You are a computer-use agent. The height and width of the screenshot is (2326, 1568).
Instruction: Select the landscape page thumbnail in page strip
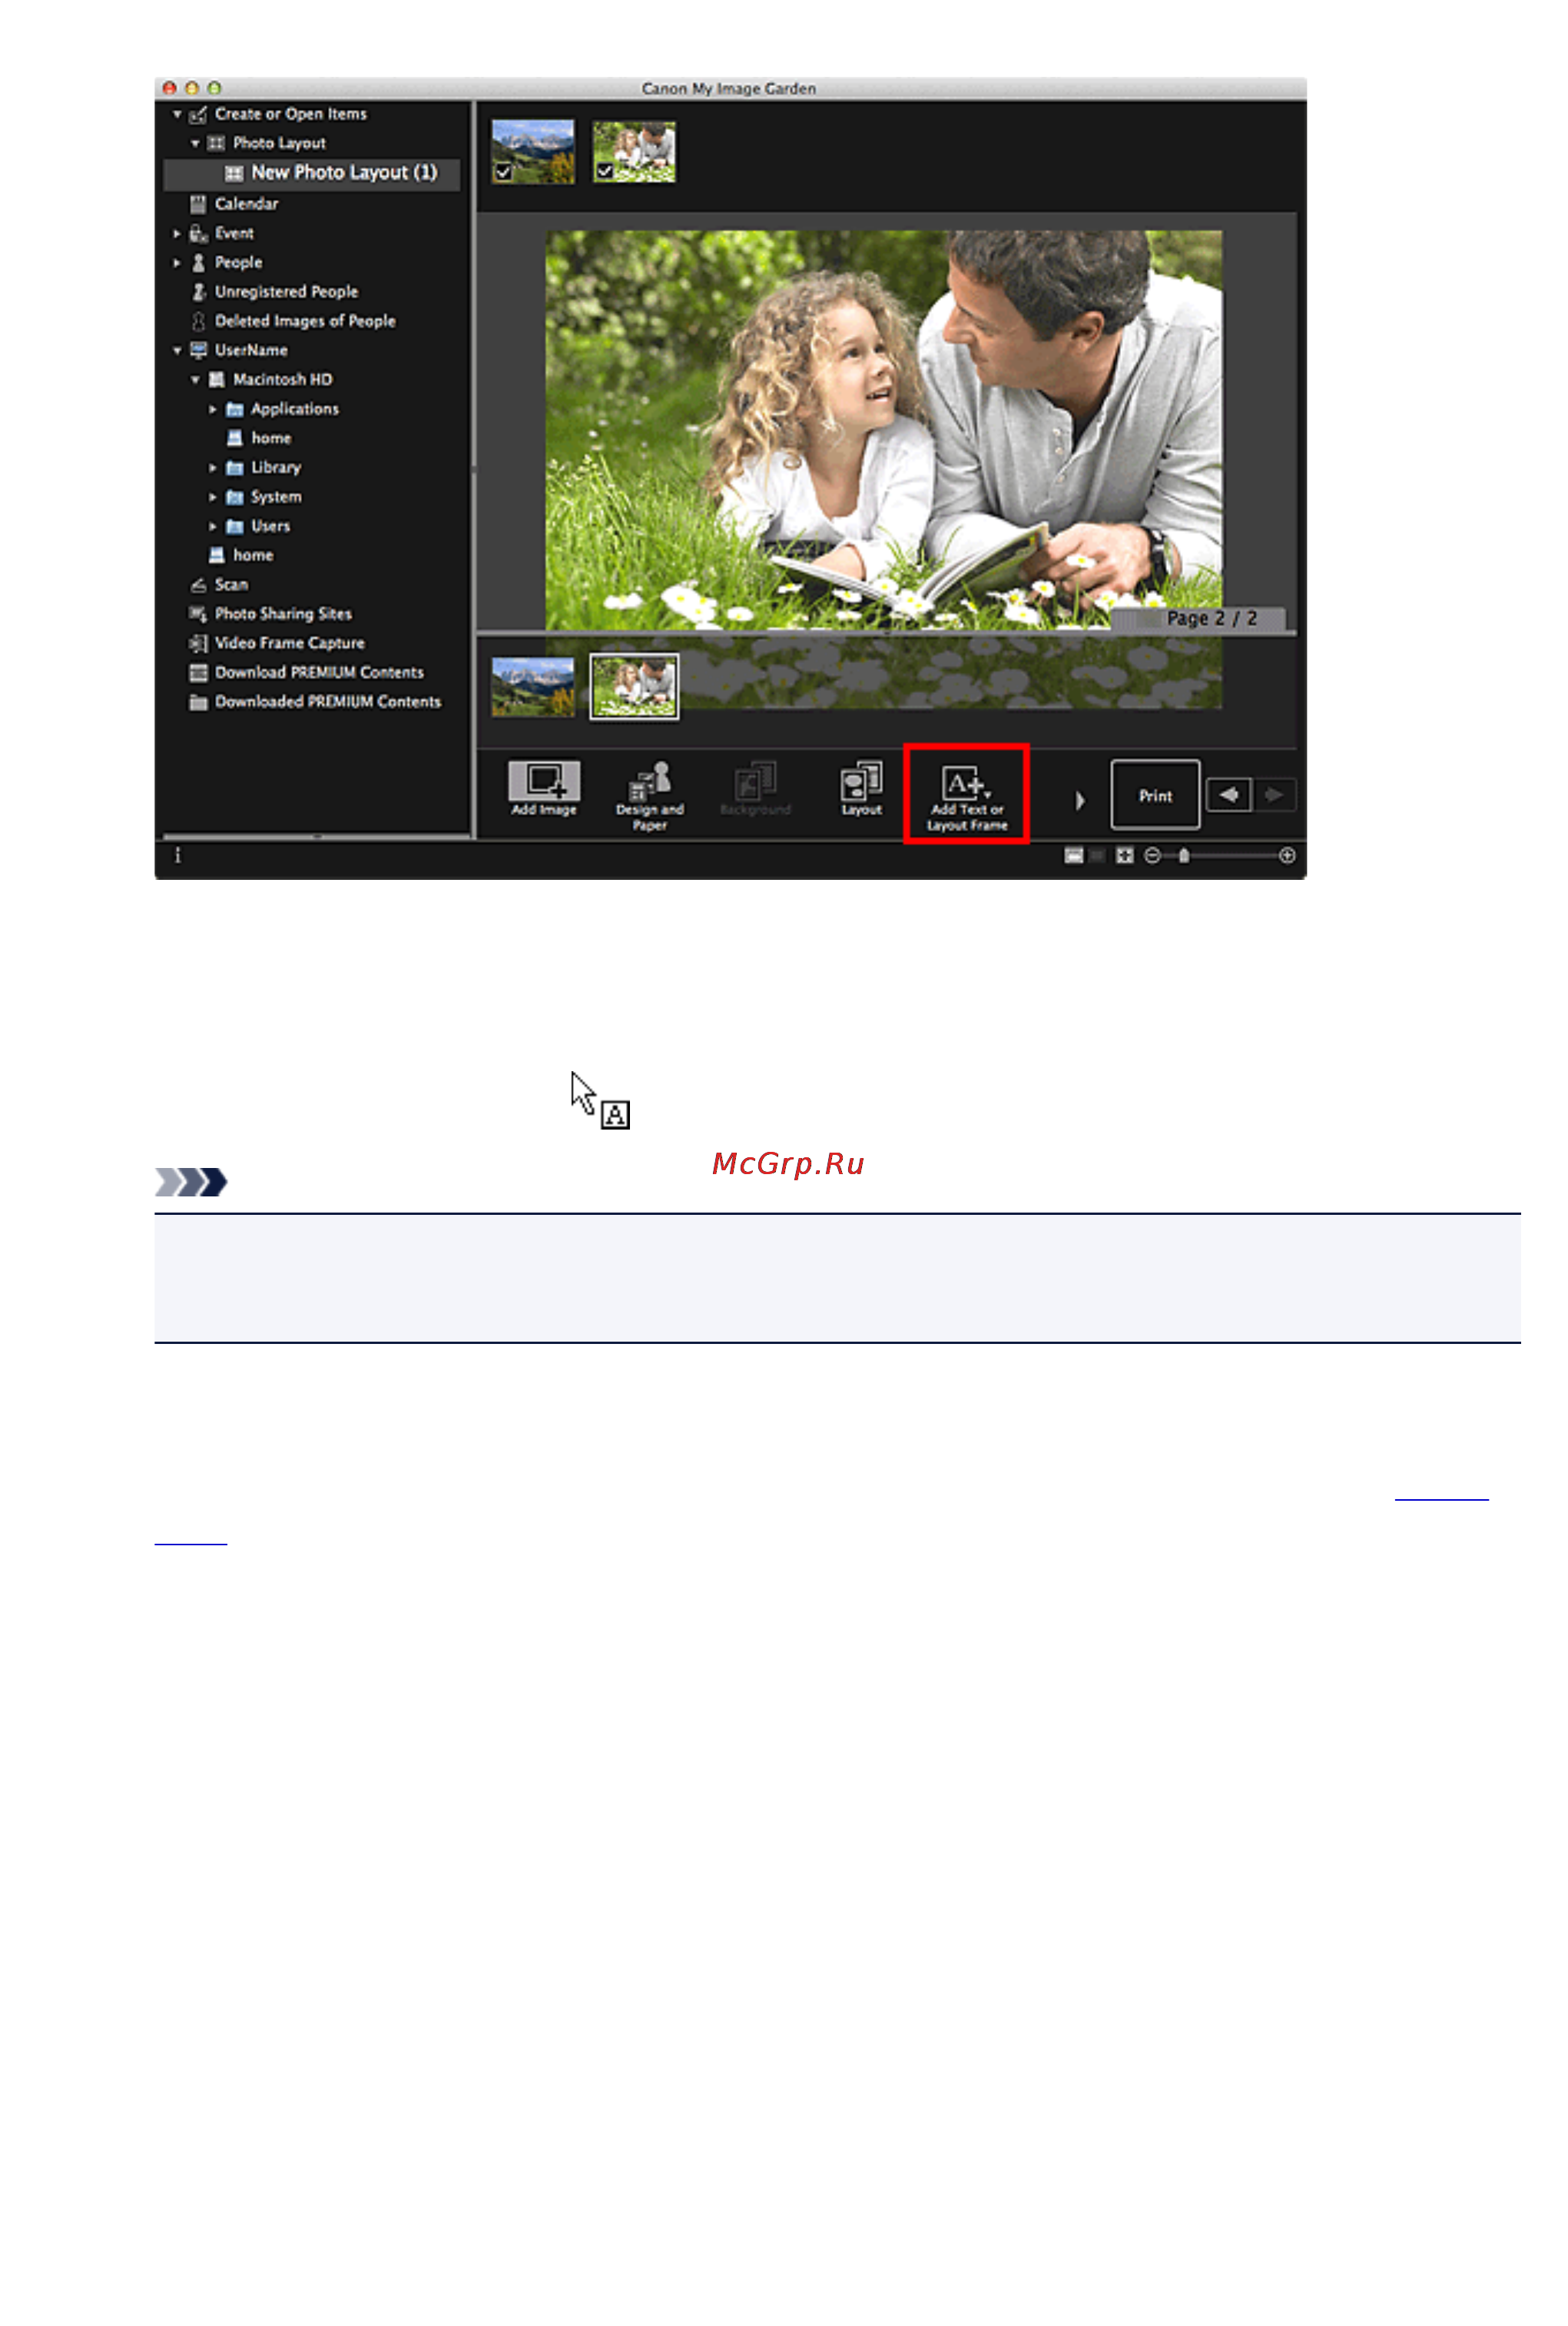[x=532, y=686]
